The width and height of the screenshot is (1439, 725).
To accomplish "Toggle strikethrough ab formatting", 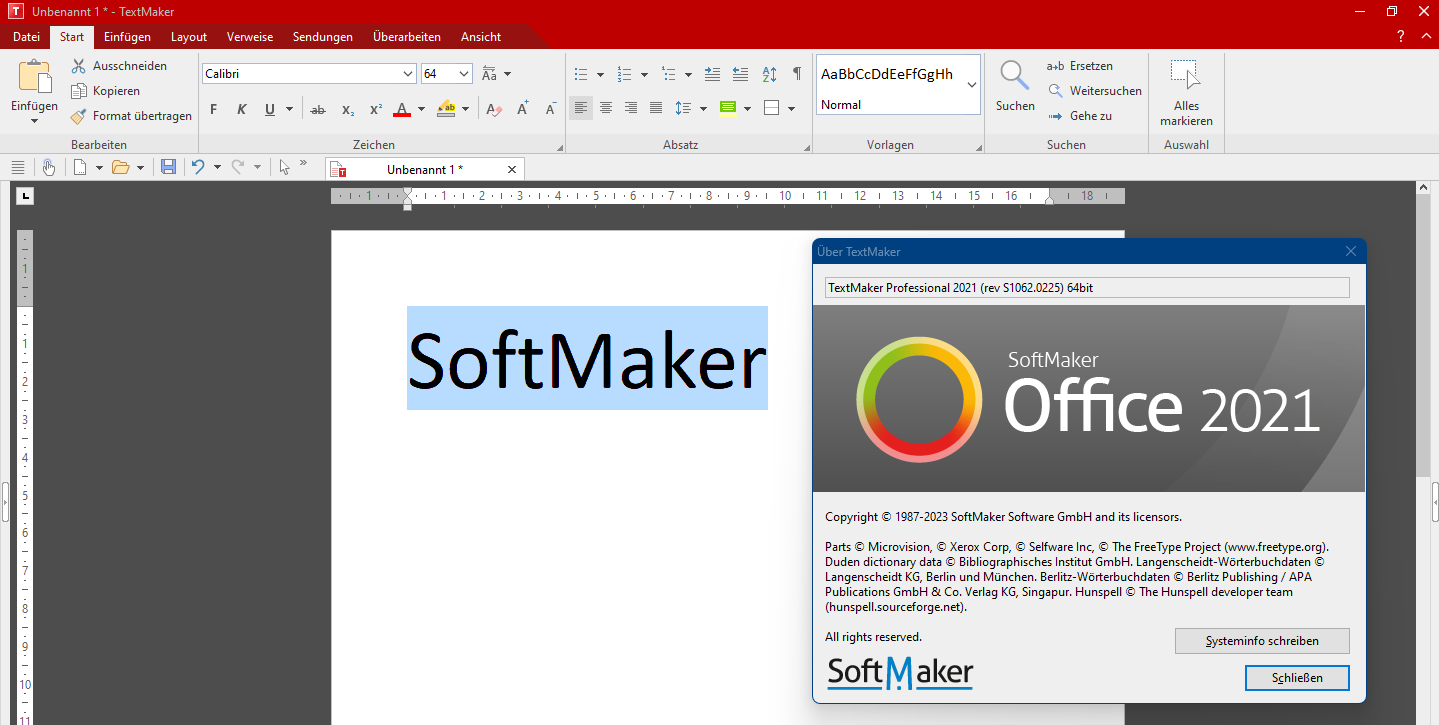I will pos(318,109).
